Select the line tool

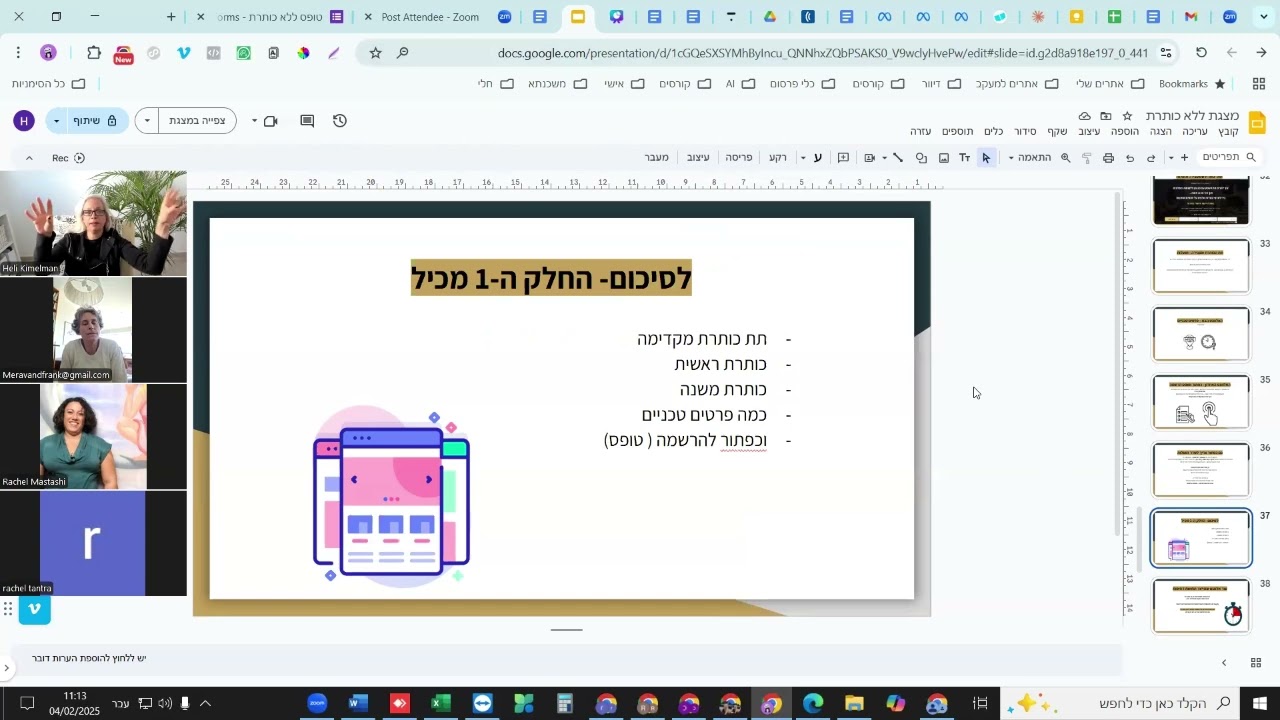coord(898,158)
